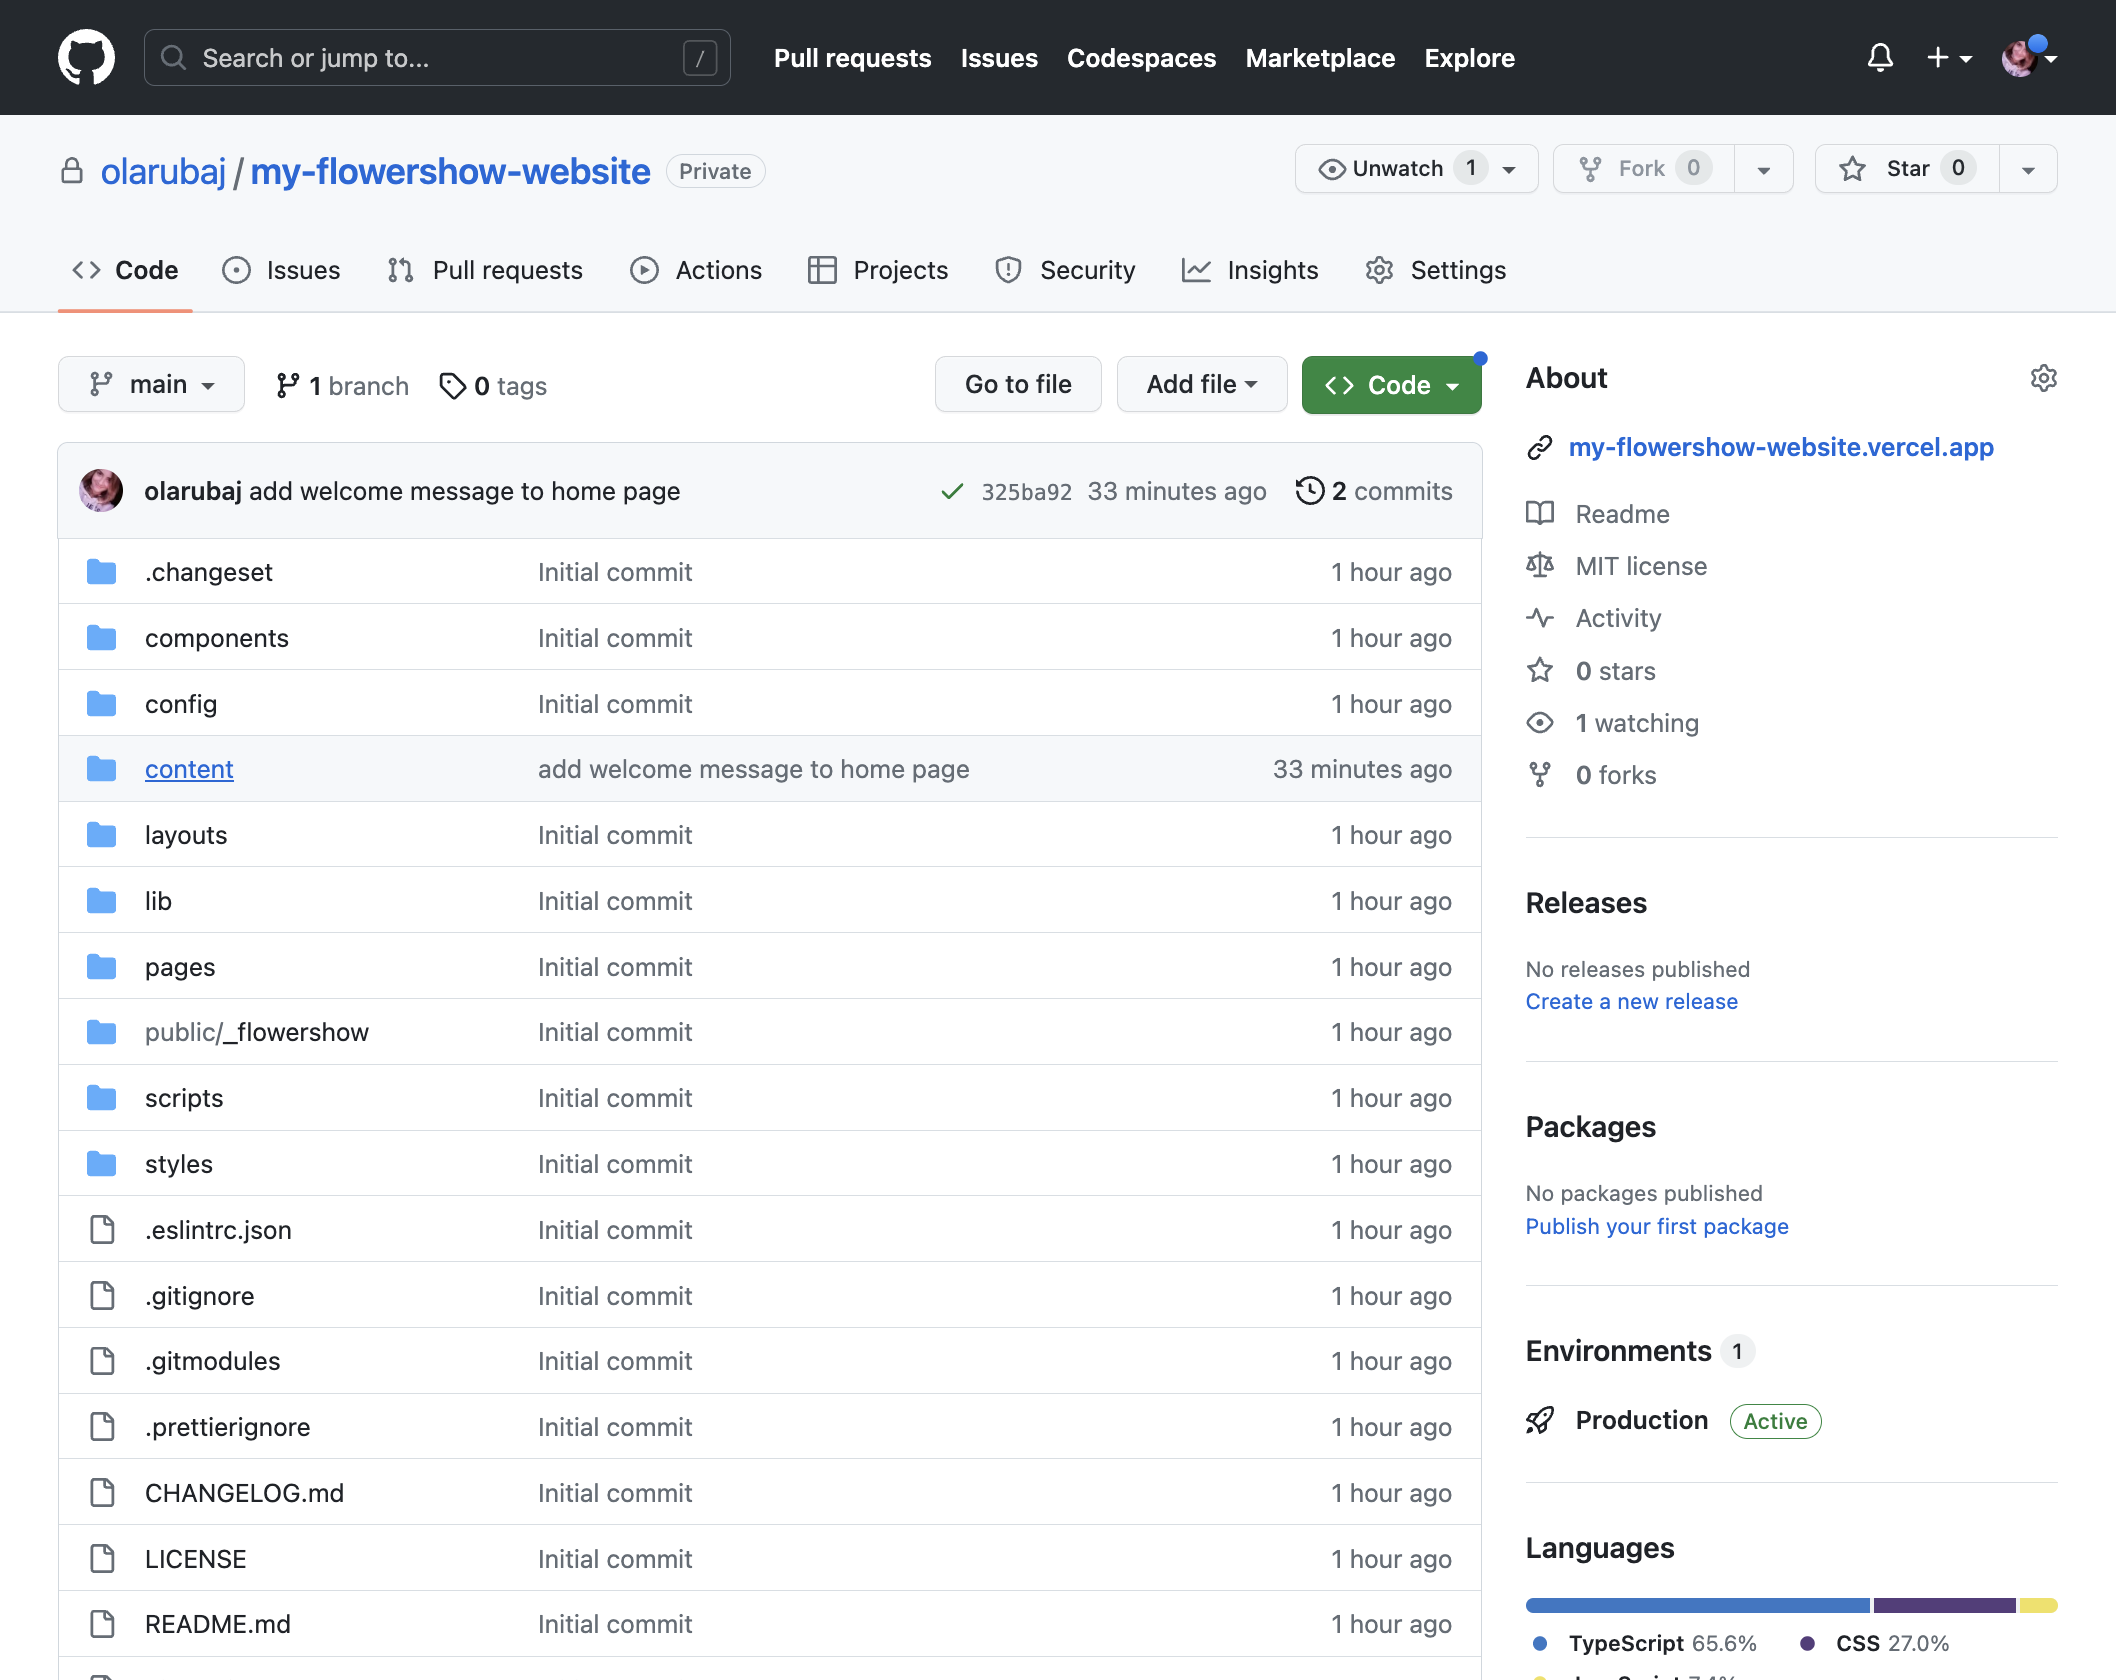Open commit history clock icon
This screenshot has height=1680, width=2116.
click(1310, 491)
